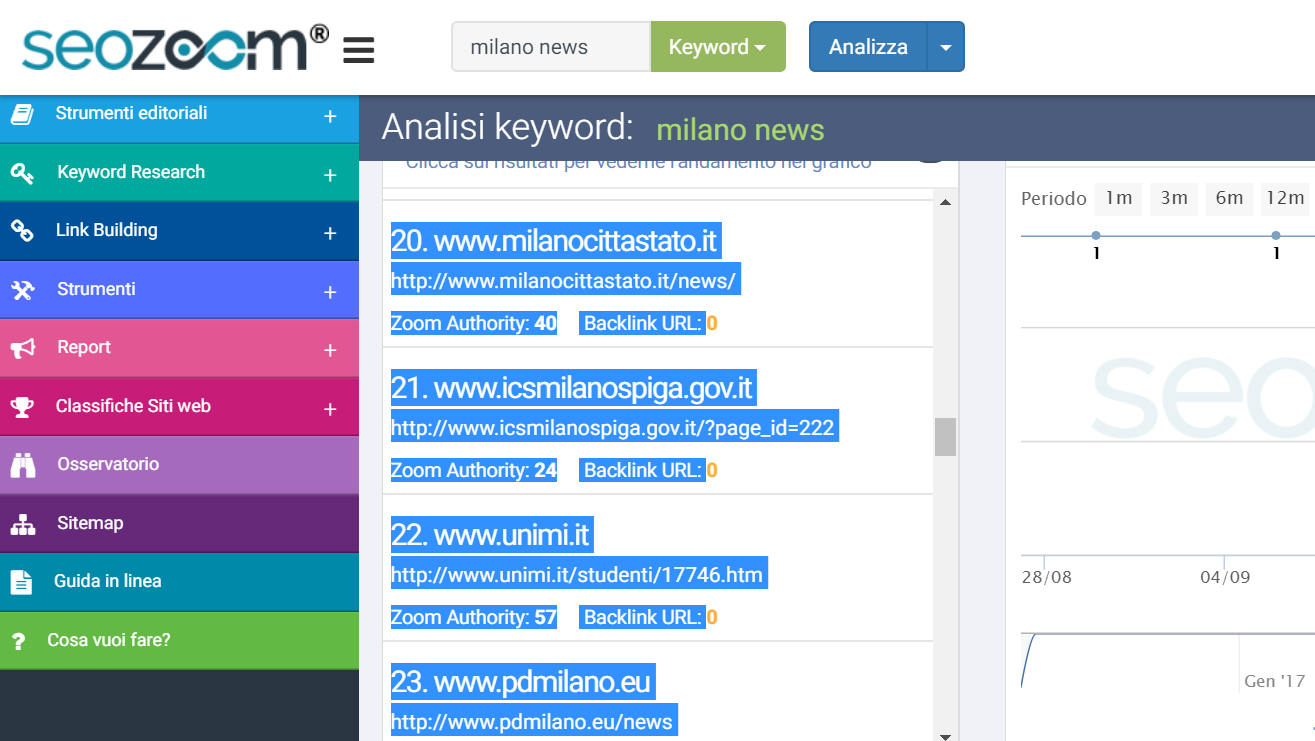
Task: Click the 04/09 date axis label
Action: (x=1225, y=577)
